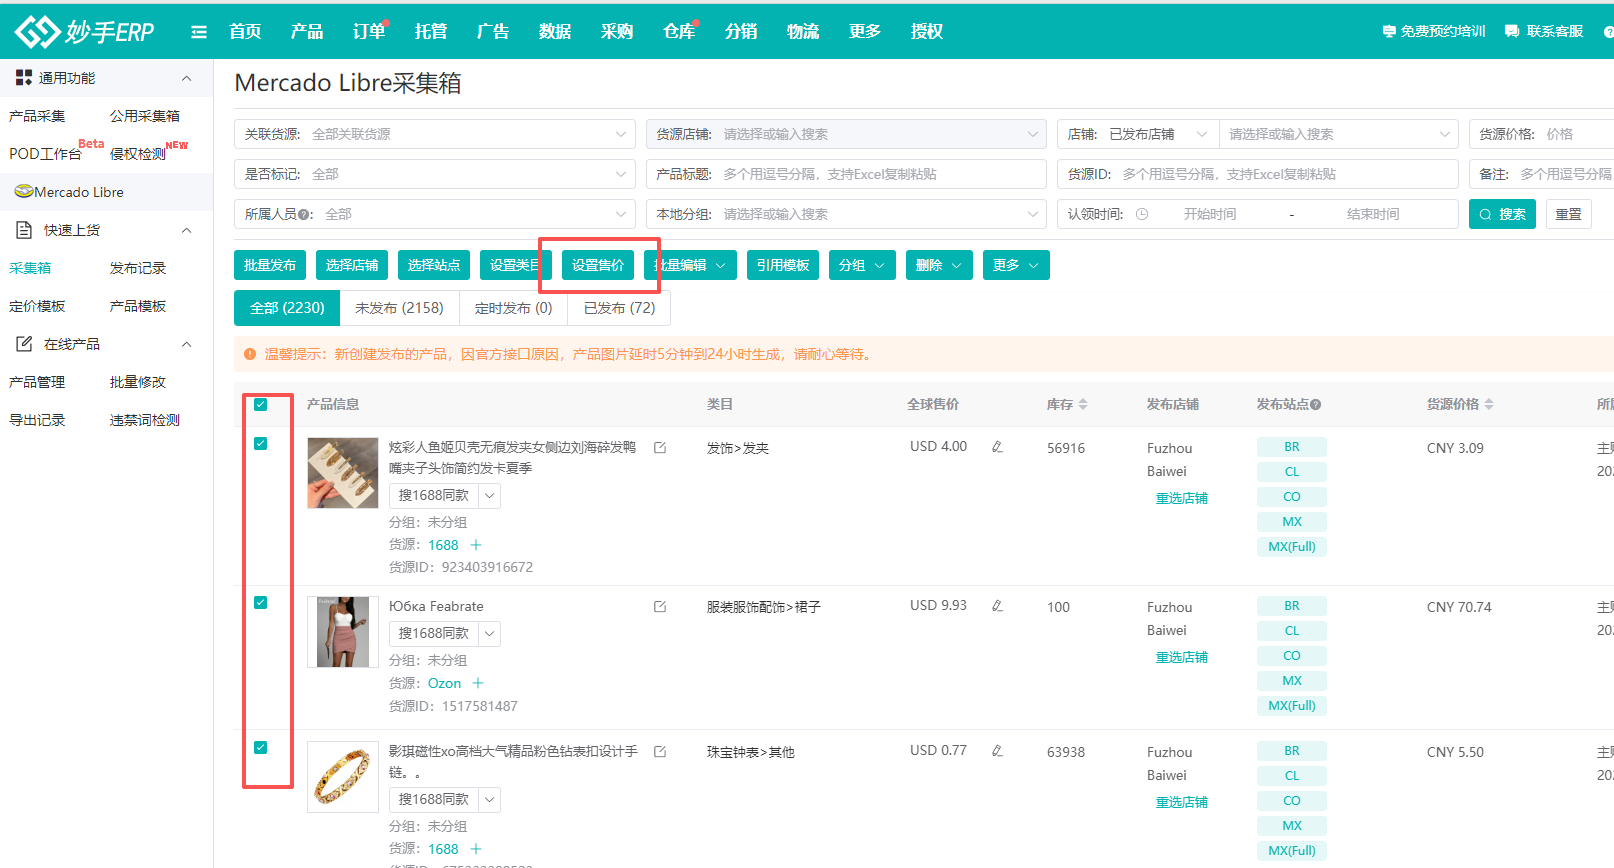Open the 批量编辑 dropdown button
1614x868 pixels.
[x=691, y=265]
